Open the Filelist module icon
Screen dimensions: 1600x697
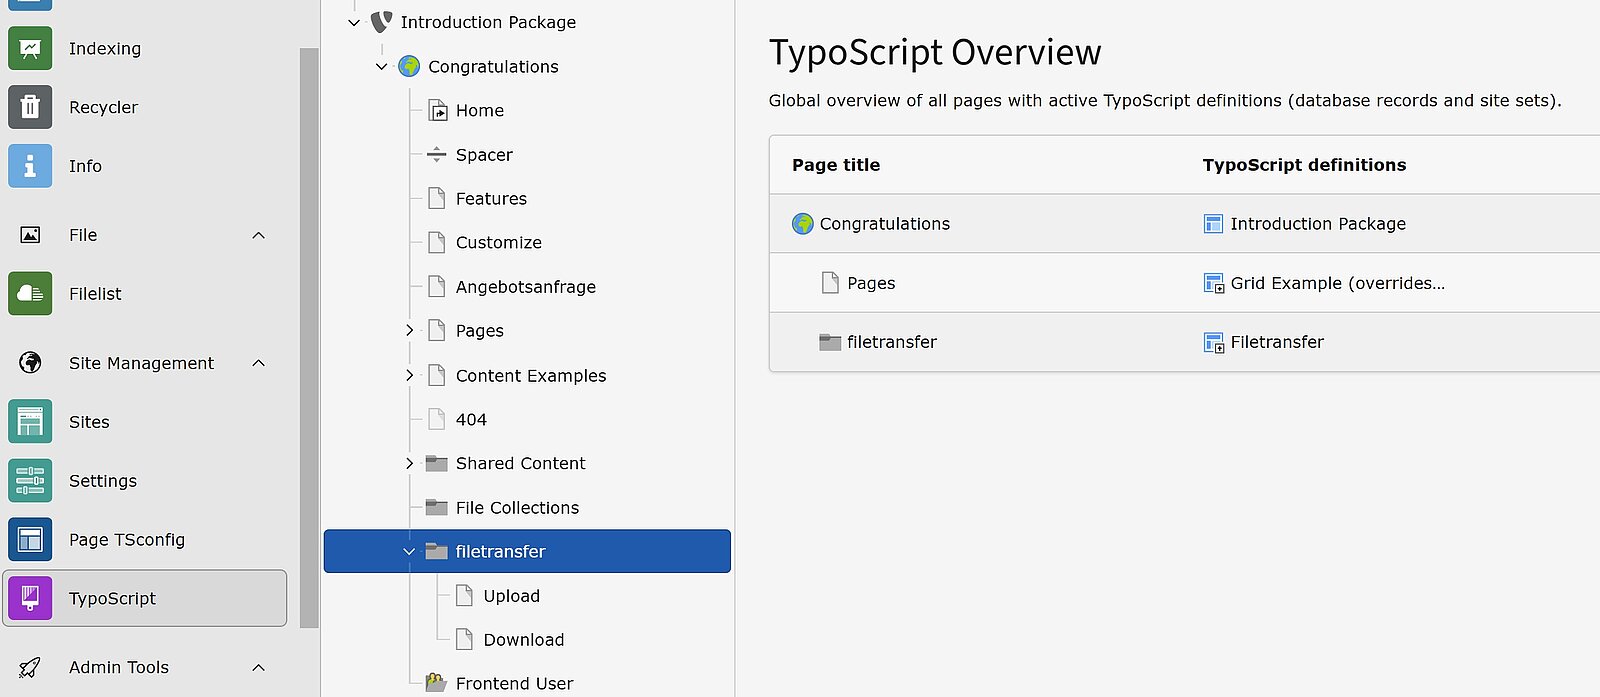[x=30, y=294]
